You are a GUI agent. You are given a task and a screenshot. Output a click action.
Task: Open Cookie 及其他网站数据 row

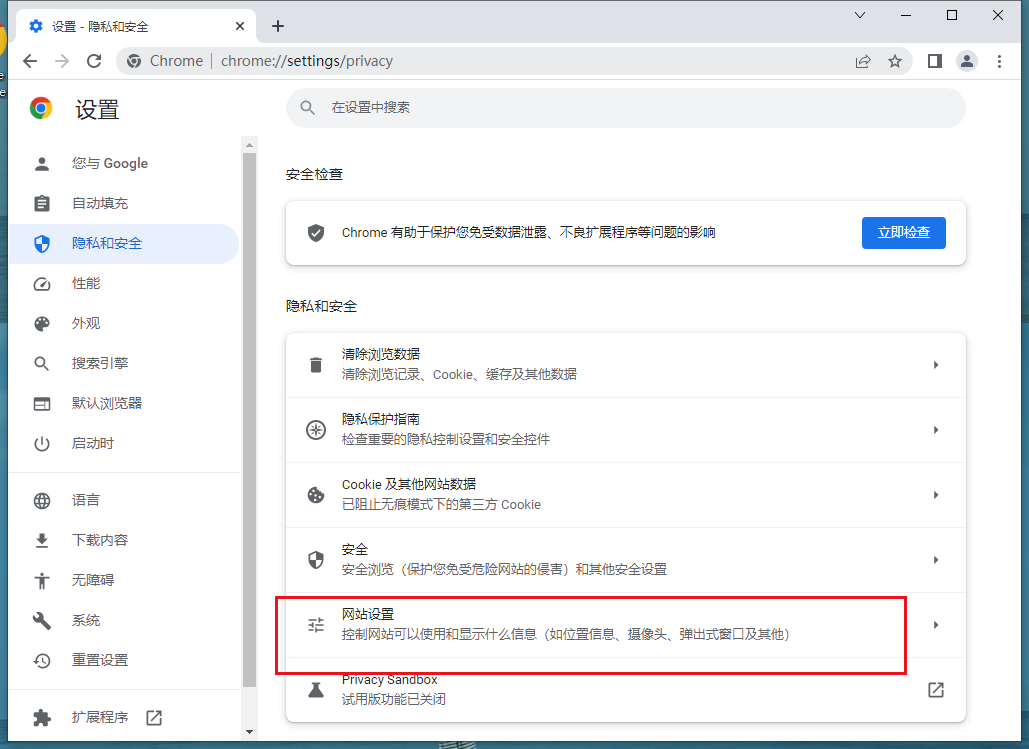point(625,495)
